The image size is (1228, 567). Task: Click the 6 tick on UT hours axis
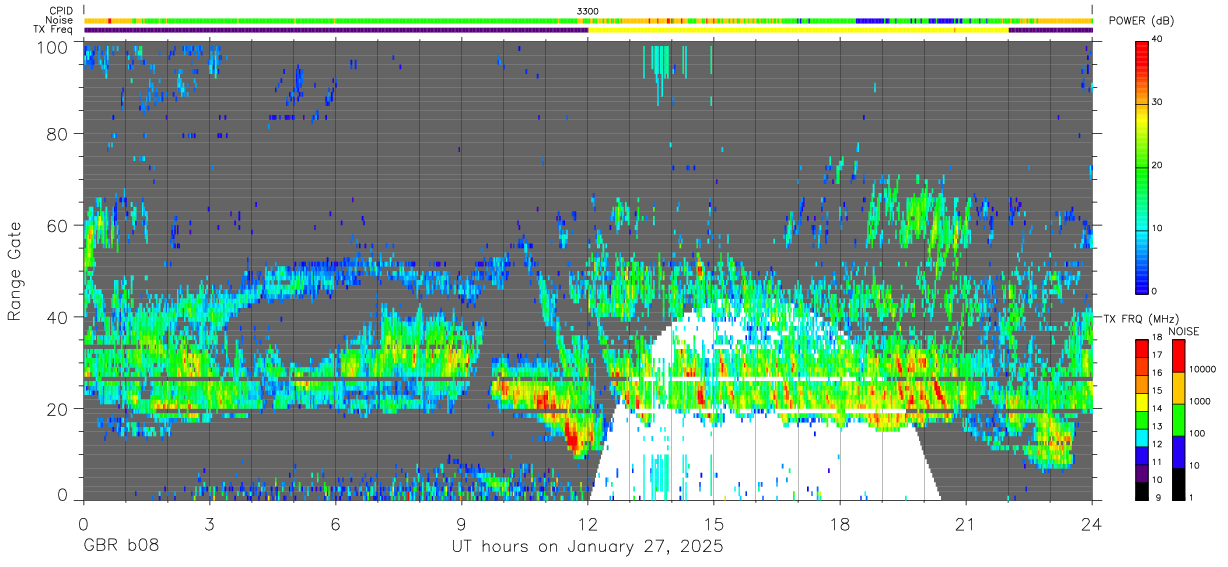click(x=336, y=524)
